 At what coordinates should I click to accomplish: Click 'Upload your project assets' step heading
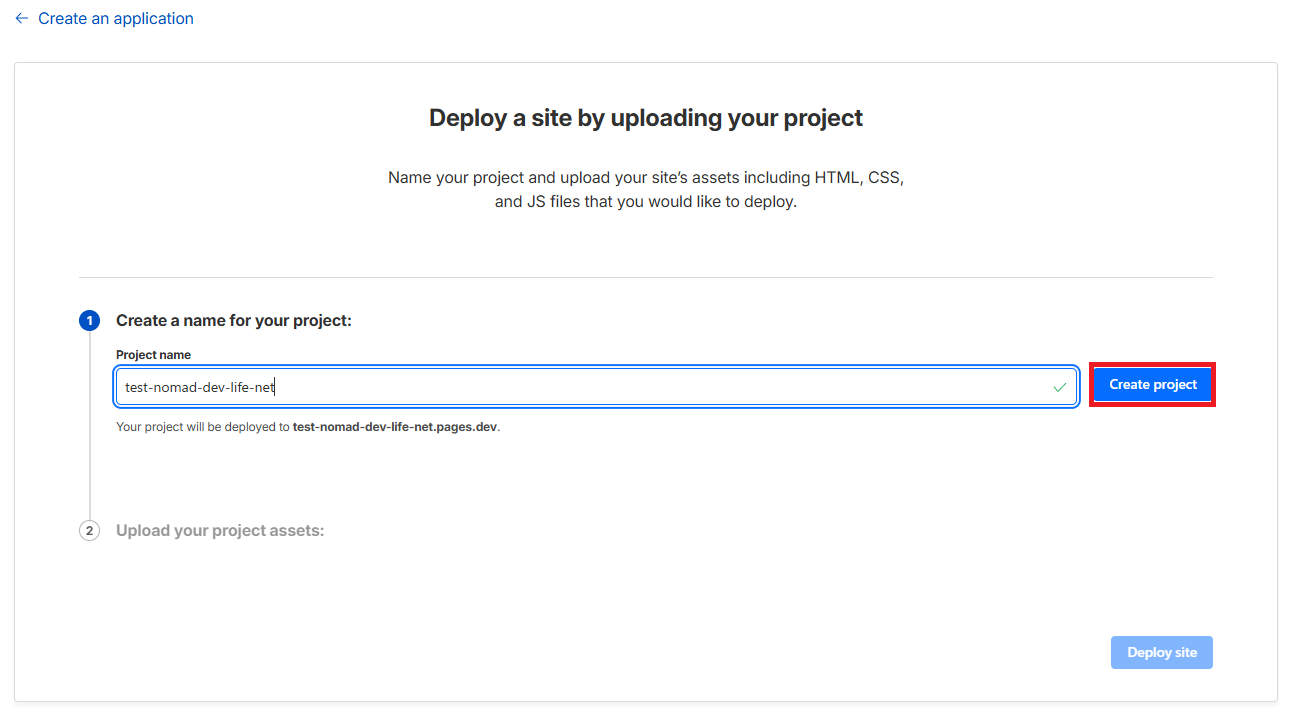coord(220,531)
